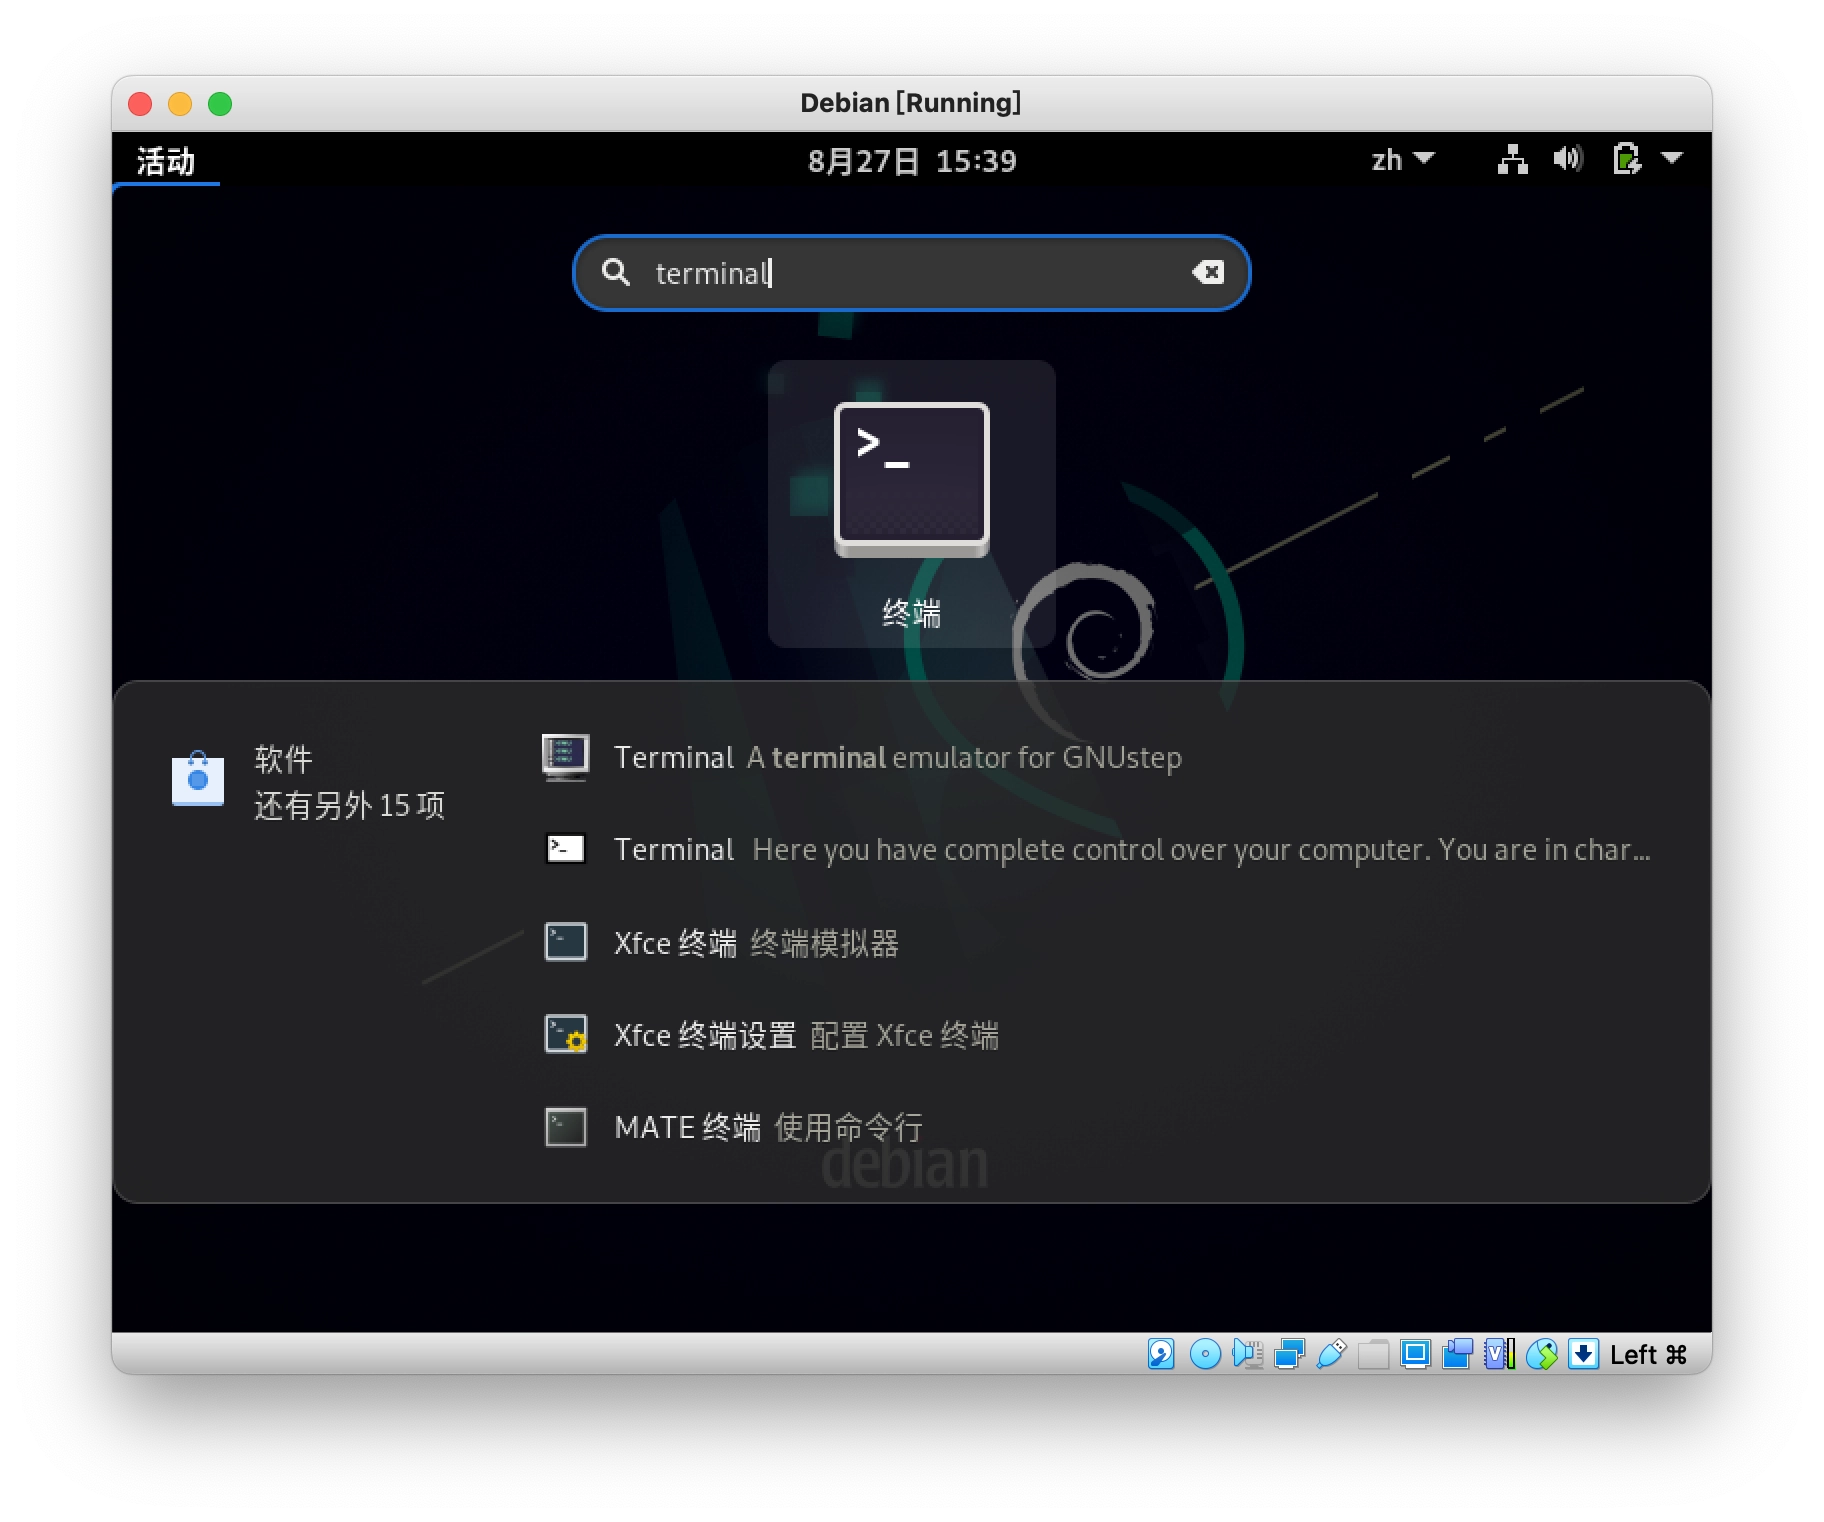Click the MATE 终端 terminal icon
Screen dimensions: 1824x1522
coord(566,1127)
